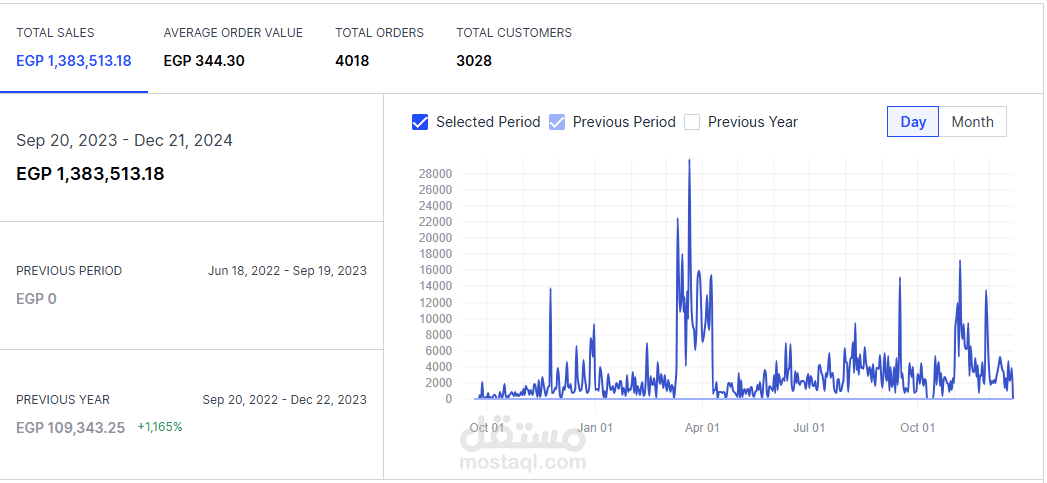Click the Sep 20, 2022 - Dec 22, 2023 range
The image size is (1047, 483).
[x=284, y=400]
